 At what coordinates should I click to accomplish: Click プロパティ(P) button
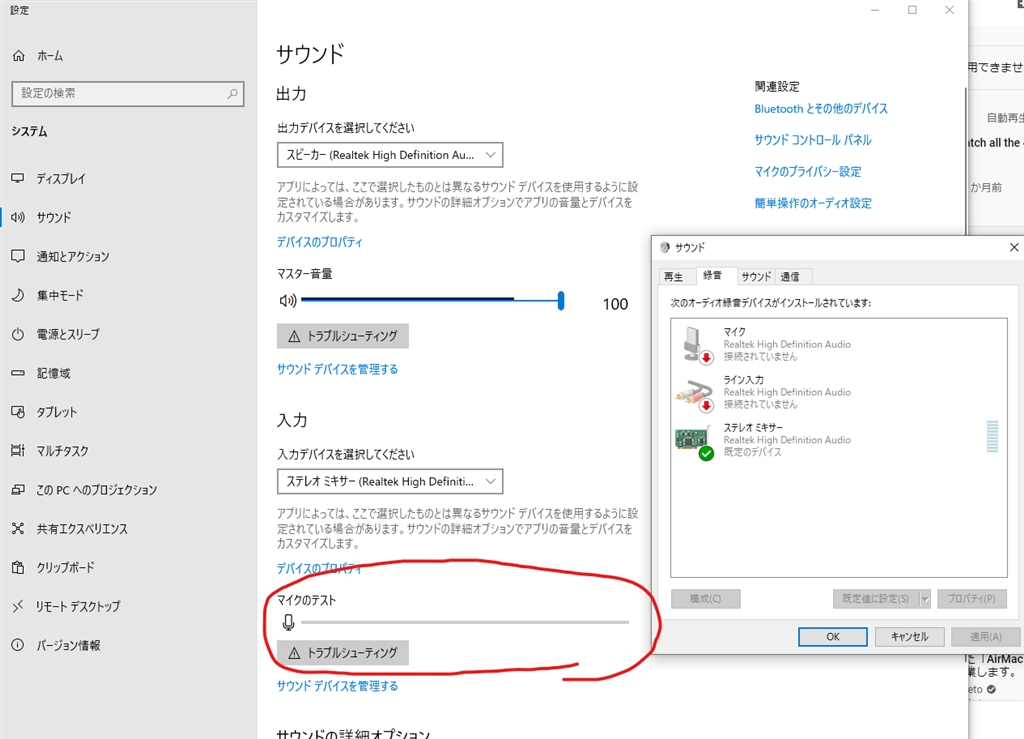point(972,599)
